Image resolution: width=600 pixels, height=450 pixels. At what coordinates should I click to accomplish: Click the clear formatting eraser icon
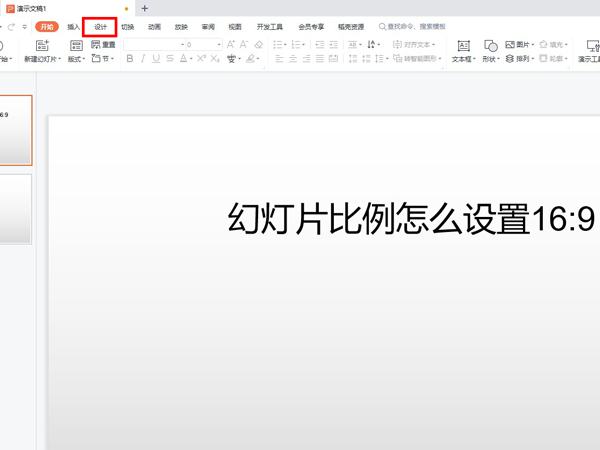tap(259, 45)
